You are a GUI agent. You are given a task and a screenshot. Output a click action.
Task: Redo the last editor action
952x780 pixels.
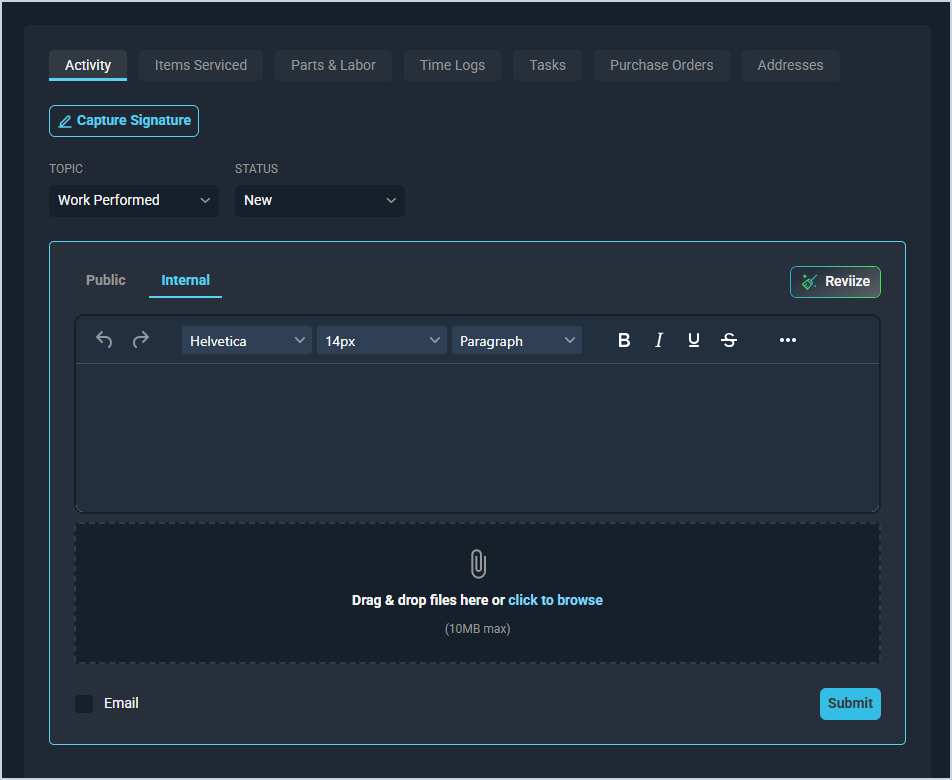coord(141,340)
